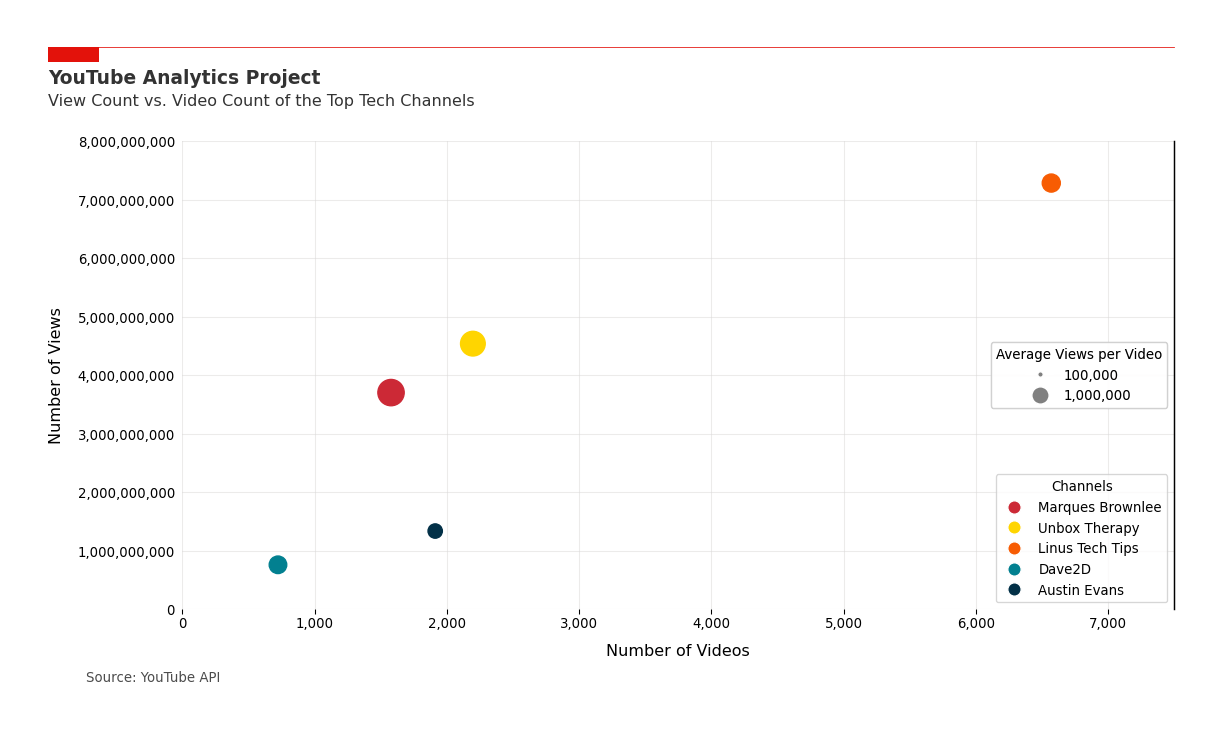Click the 1,000,000 size legend gray circle
Screen dimensions: 1222x732
[x=1040, y=396]
